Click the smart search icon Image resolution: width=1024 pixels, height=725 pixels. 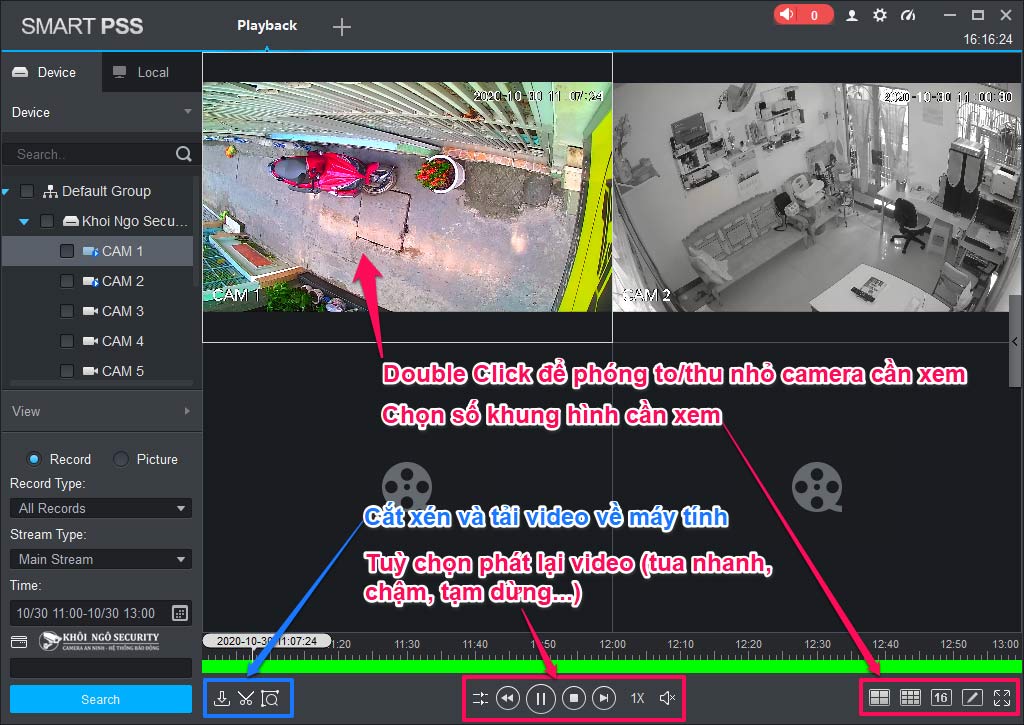point(270,698)
